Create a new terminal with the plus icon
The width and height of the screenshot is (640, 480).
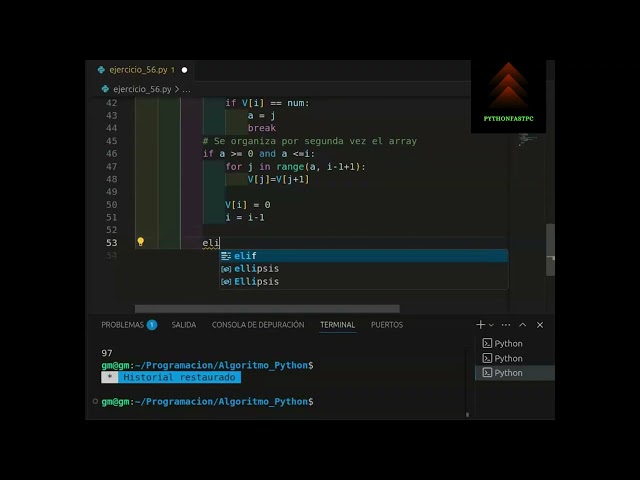pos(480,324)
